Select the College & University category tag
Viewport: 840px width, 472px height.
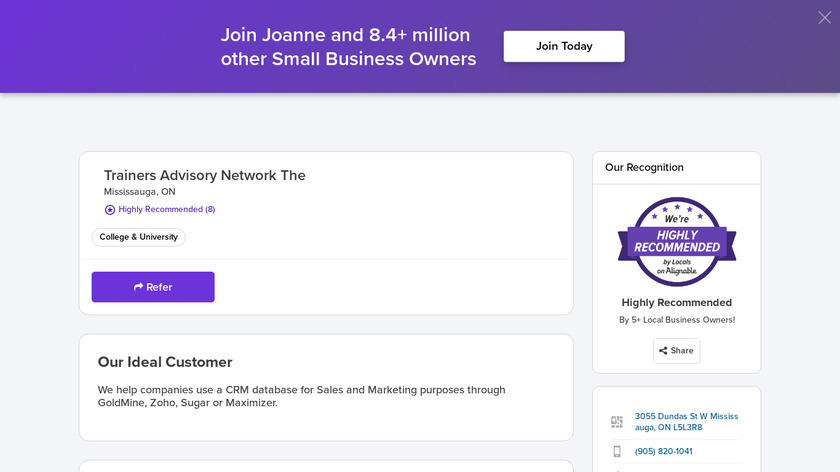click(139, 237)
